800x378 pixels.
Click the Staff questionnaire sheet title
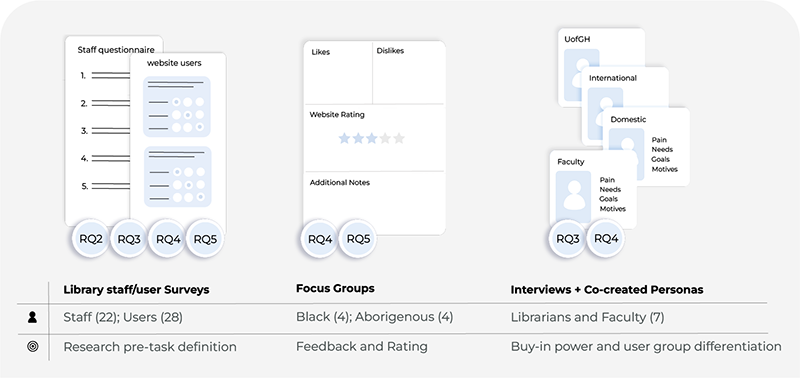[116, 50]
